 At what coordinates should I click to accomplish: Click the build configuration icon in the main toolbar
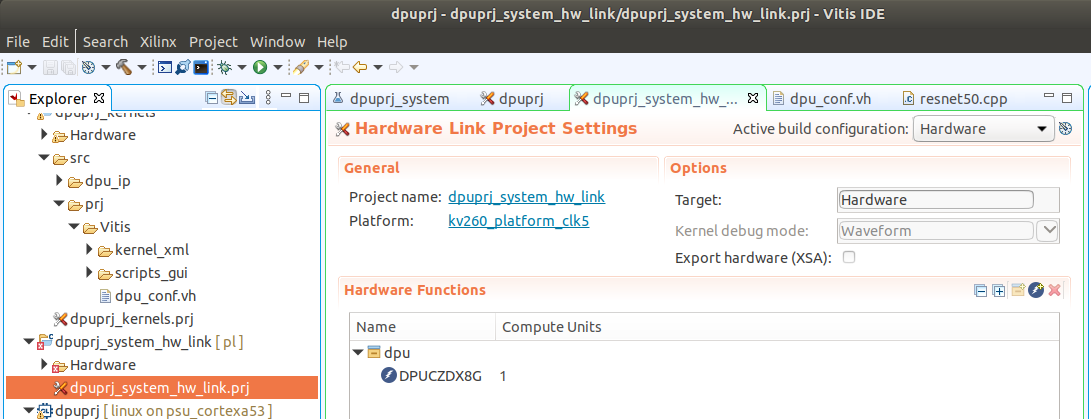click(88, 68)
